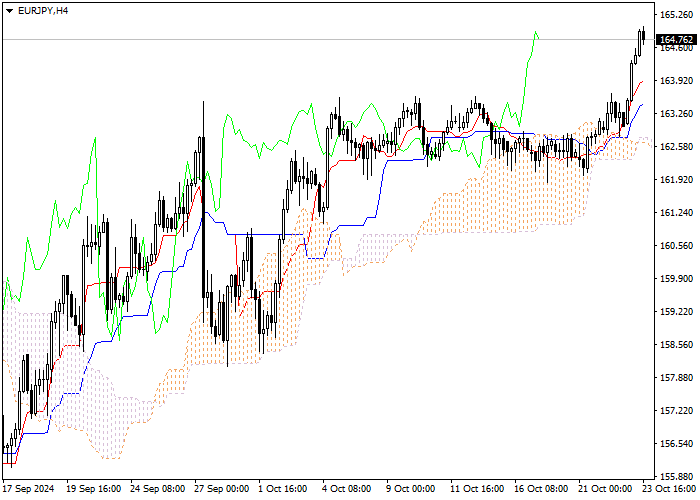Click the 163.260 price scale label

[x=676, y=114]
